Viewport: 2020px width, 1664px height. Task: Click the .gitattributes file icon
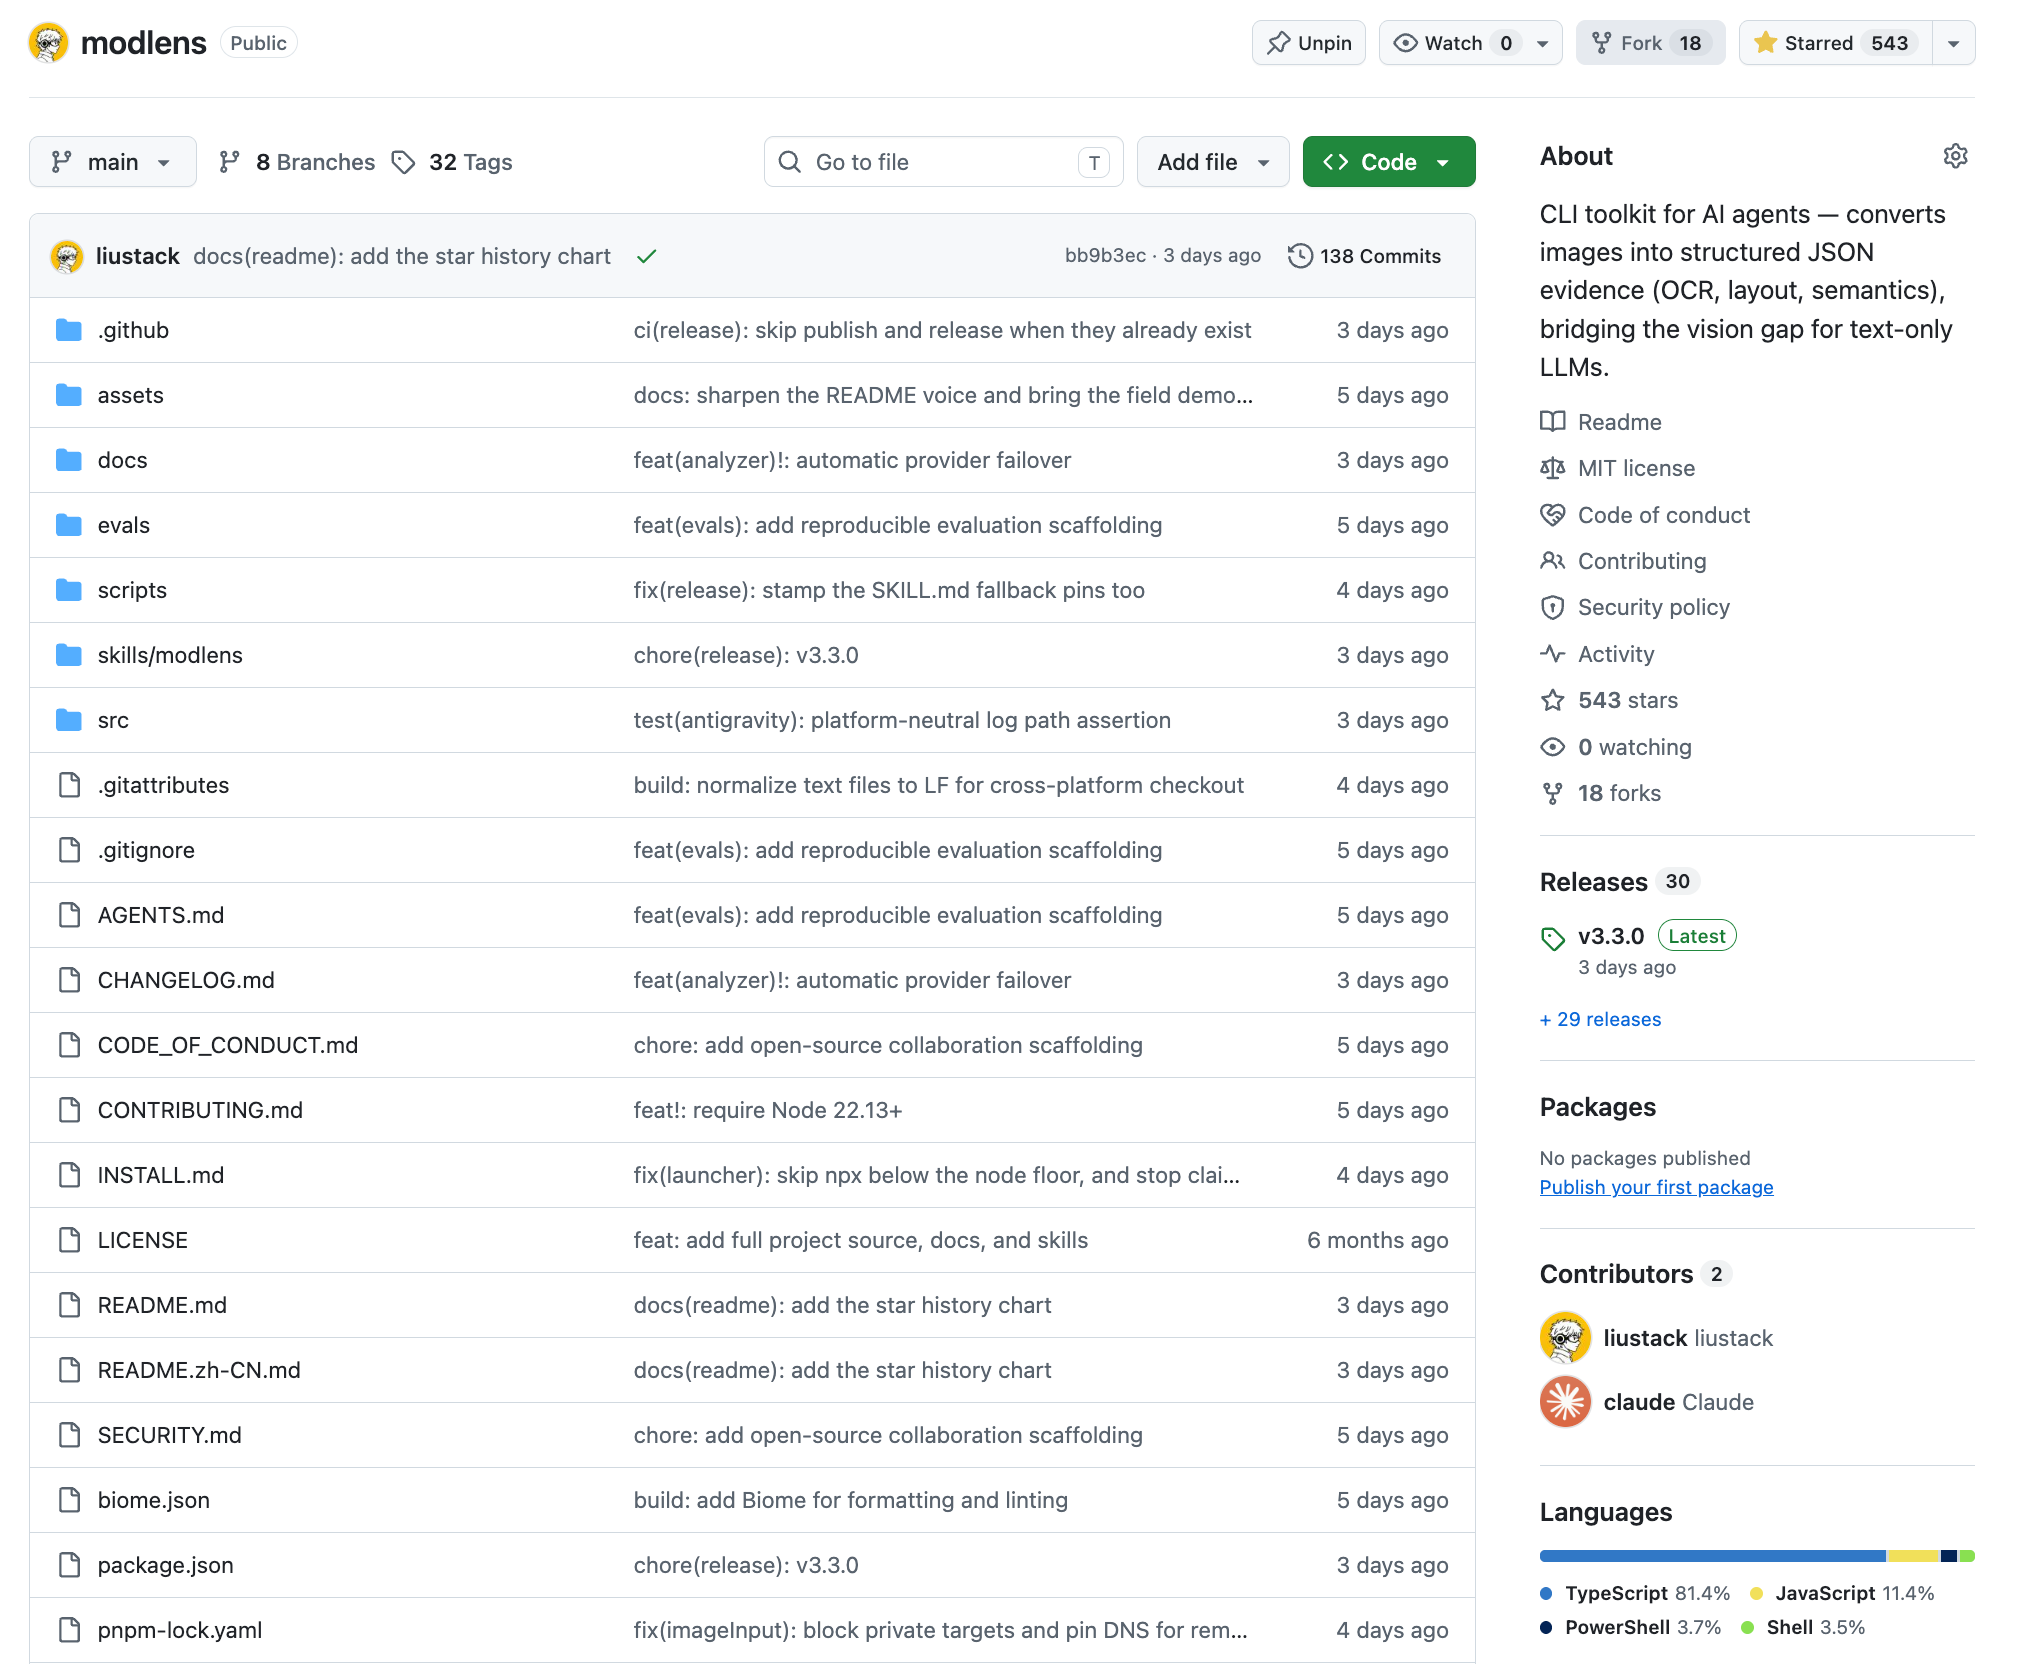coord(69,785)
